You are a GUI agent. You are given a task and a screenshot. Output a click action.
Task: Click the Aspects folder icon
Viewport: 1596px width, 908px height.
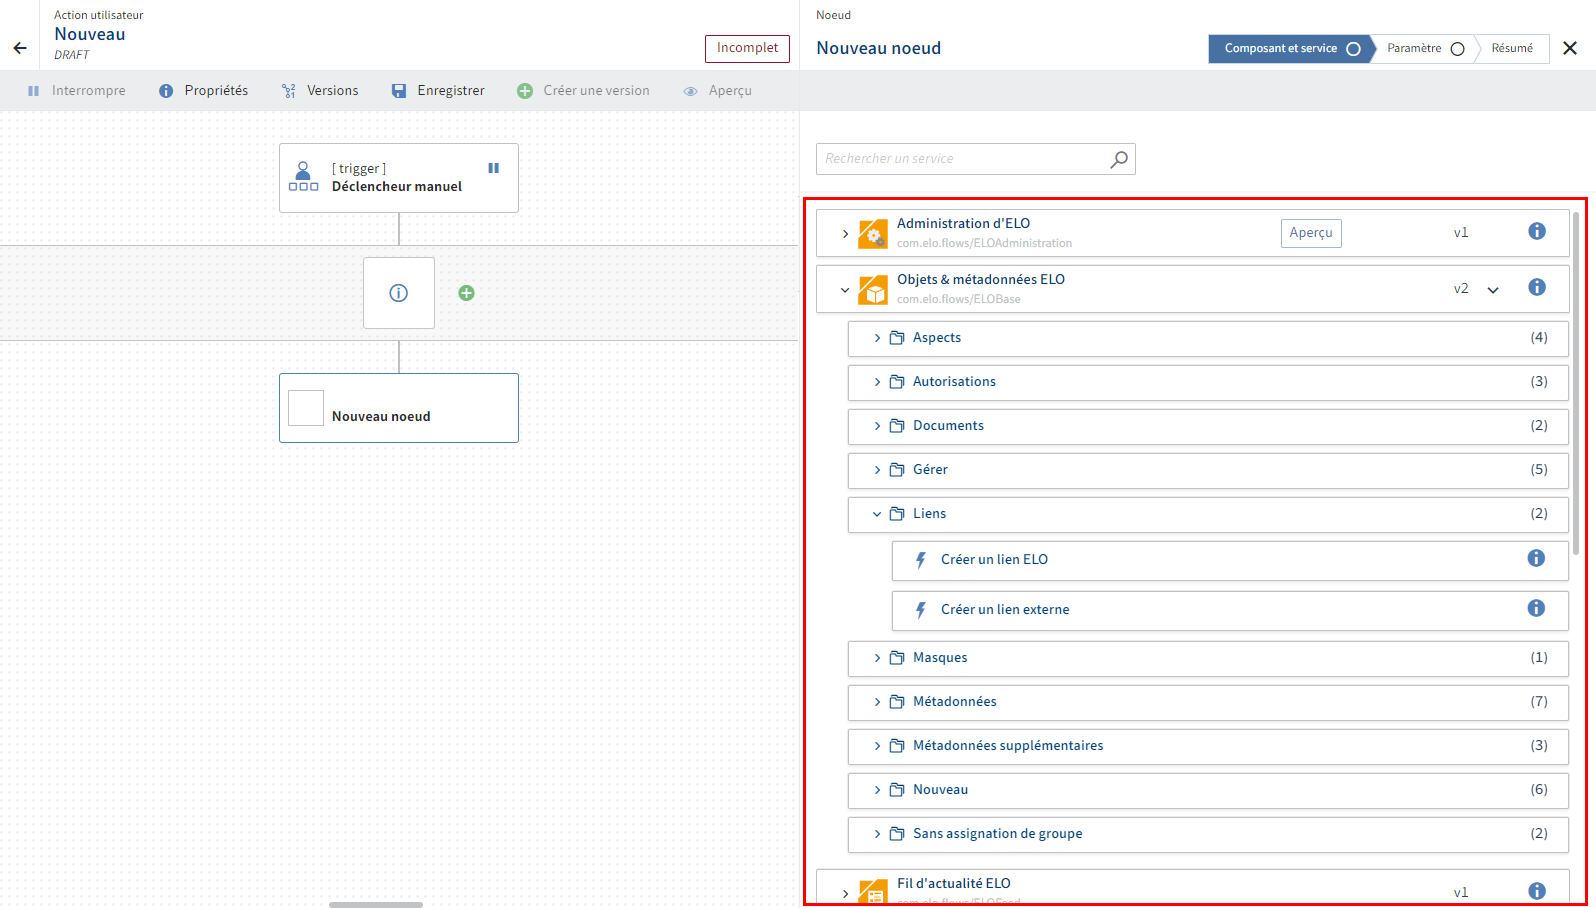897,338
